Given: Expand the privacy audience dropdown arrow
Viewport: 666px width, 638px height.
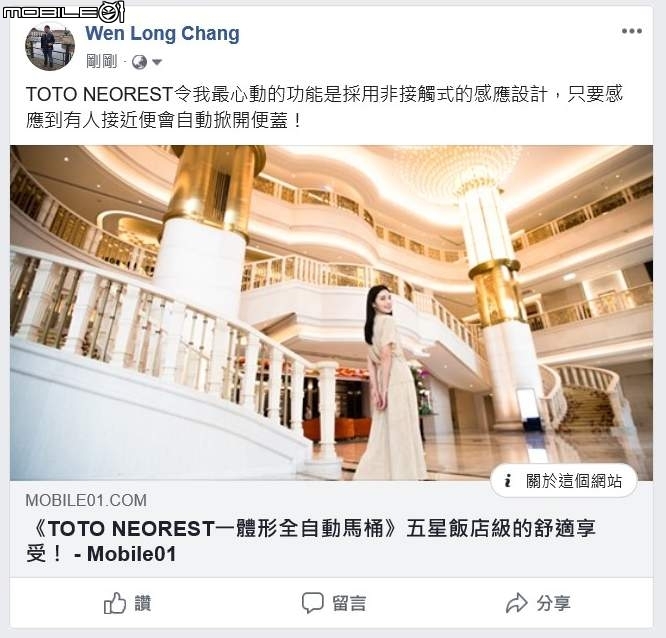Looking at the screenshot, I should [157, 62].
